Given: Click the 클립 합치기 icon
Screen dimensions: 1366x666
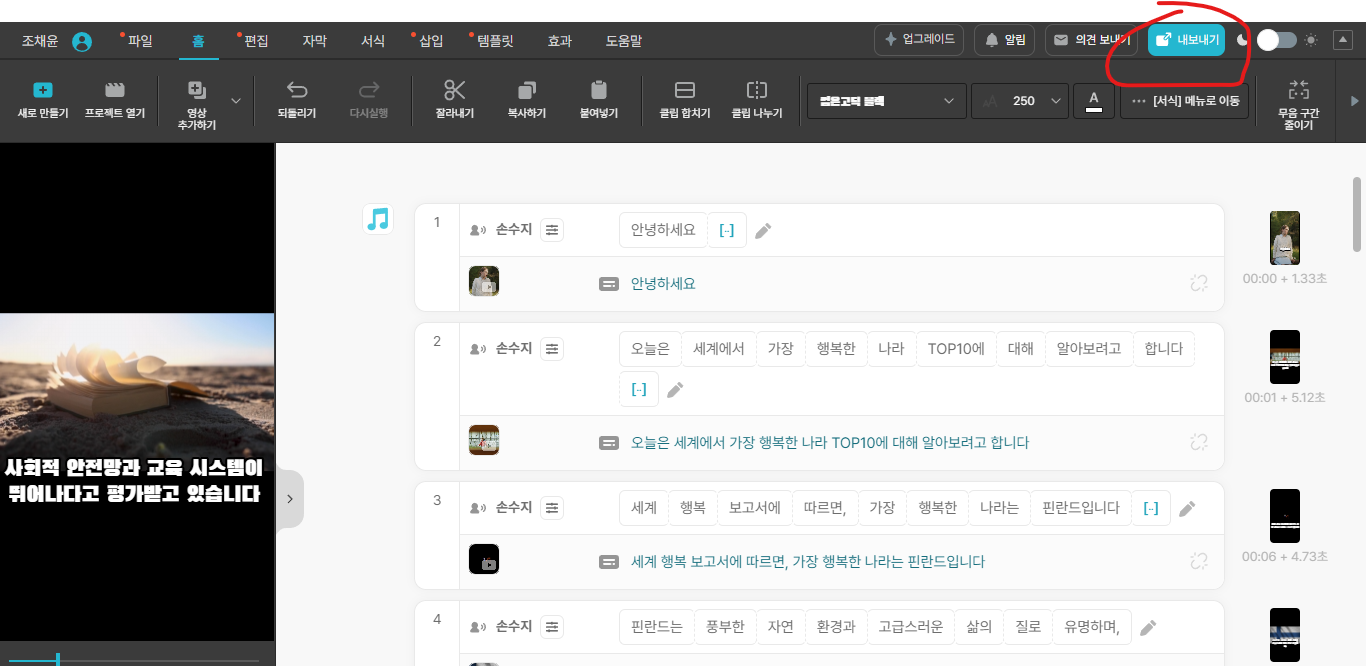Looking at the screenshot, I should [685, 89].
